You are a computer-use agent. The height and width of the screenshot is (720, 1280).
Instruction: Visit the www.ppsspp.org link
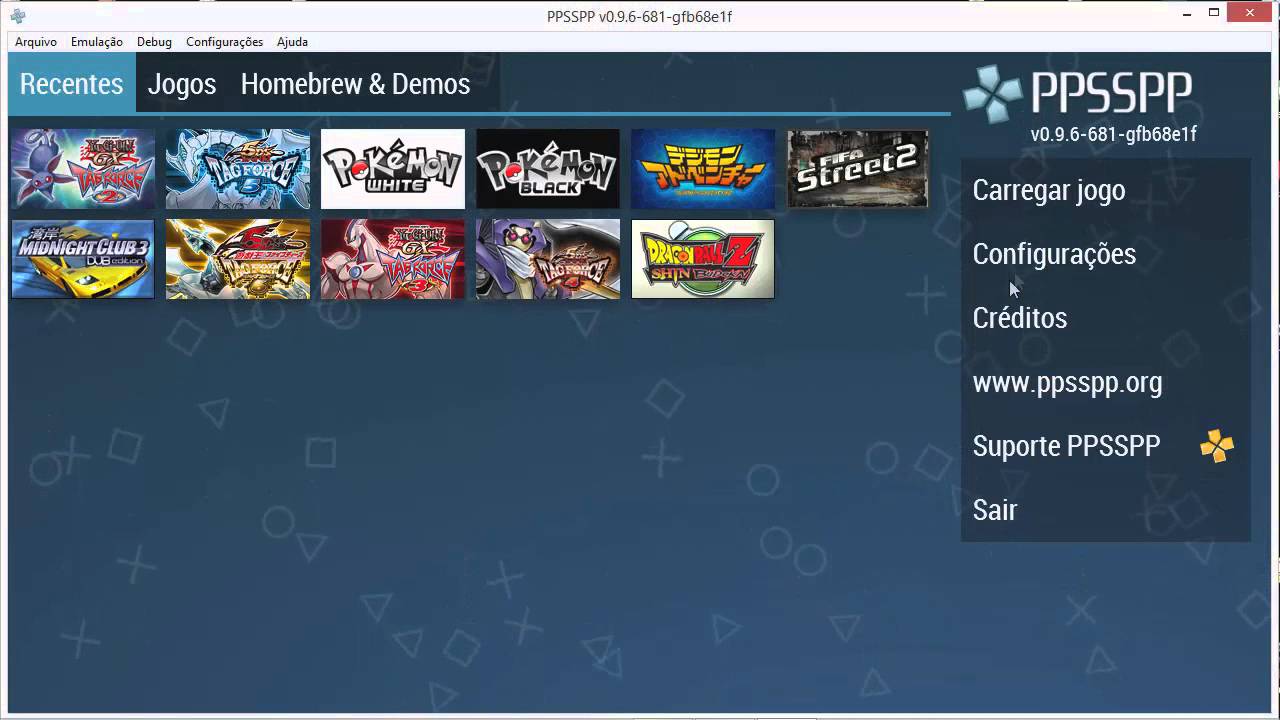pyautogui.click(x=1106, y=382)
